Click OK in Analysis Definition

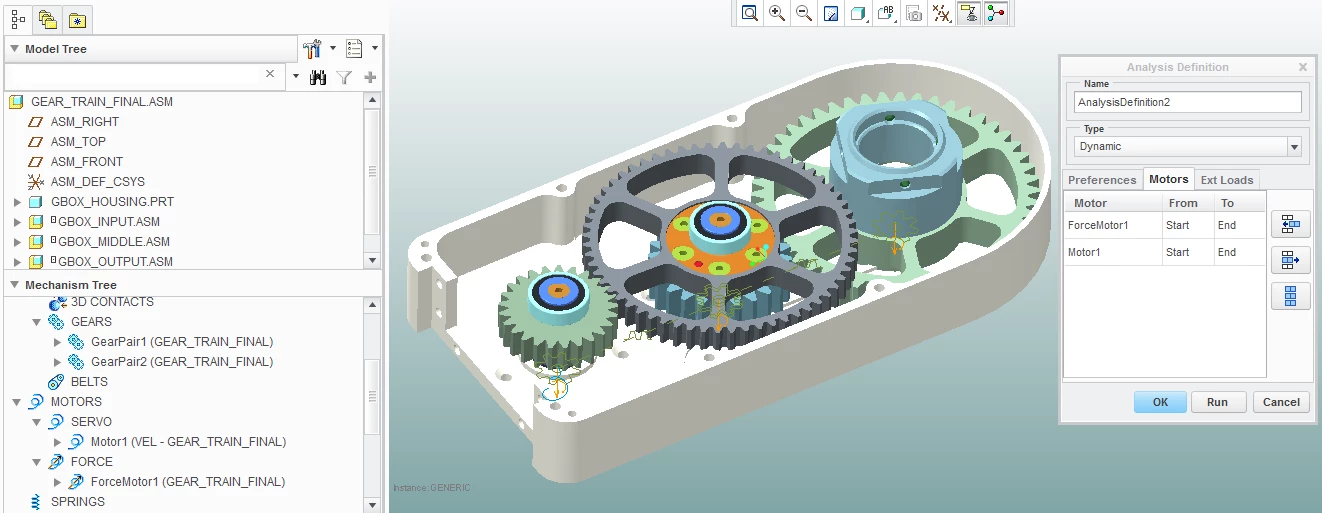pos(1160,402)
